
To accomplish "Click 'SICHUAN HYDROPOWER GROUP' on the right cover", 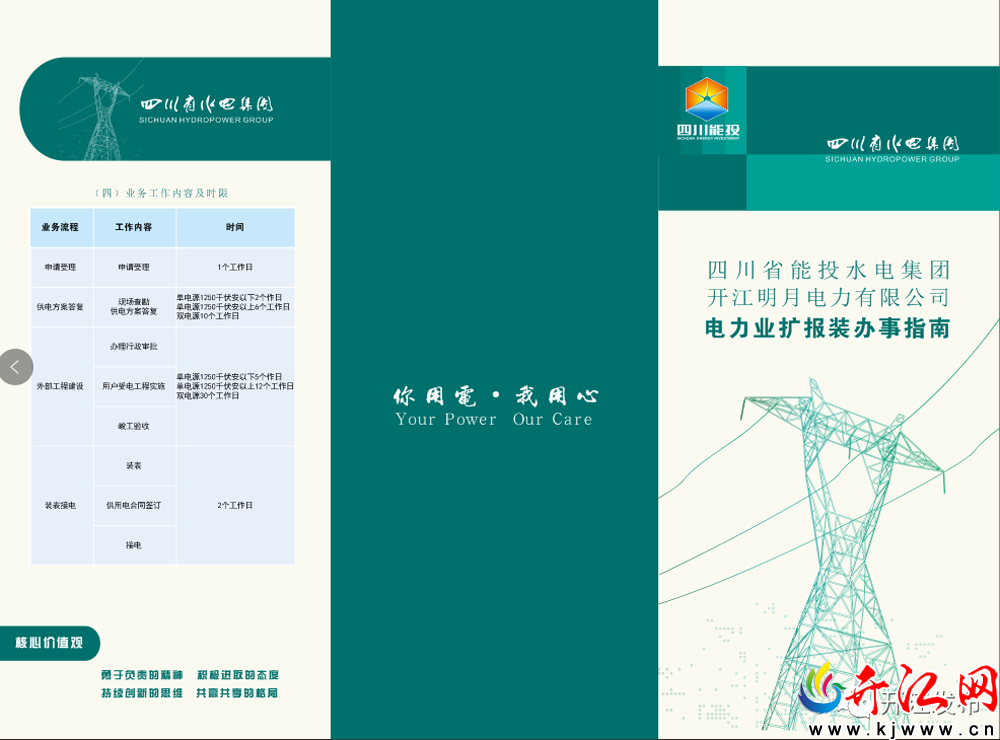I will tap(892, 159).
